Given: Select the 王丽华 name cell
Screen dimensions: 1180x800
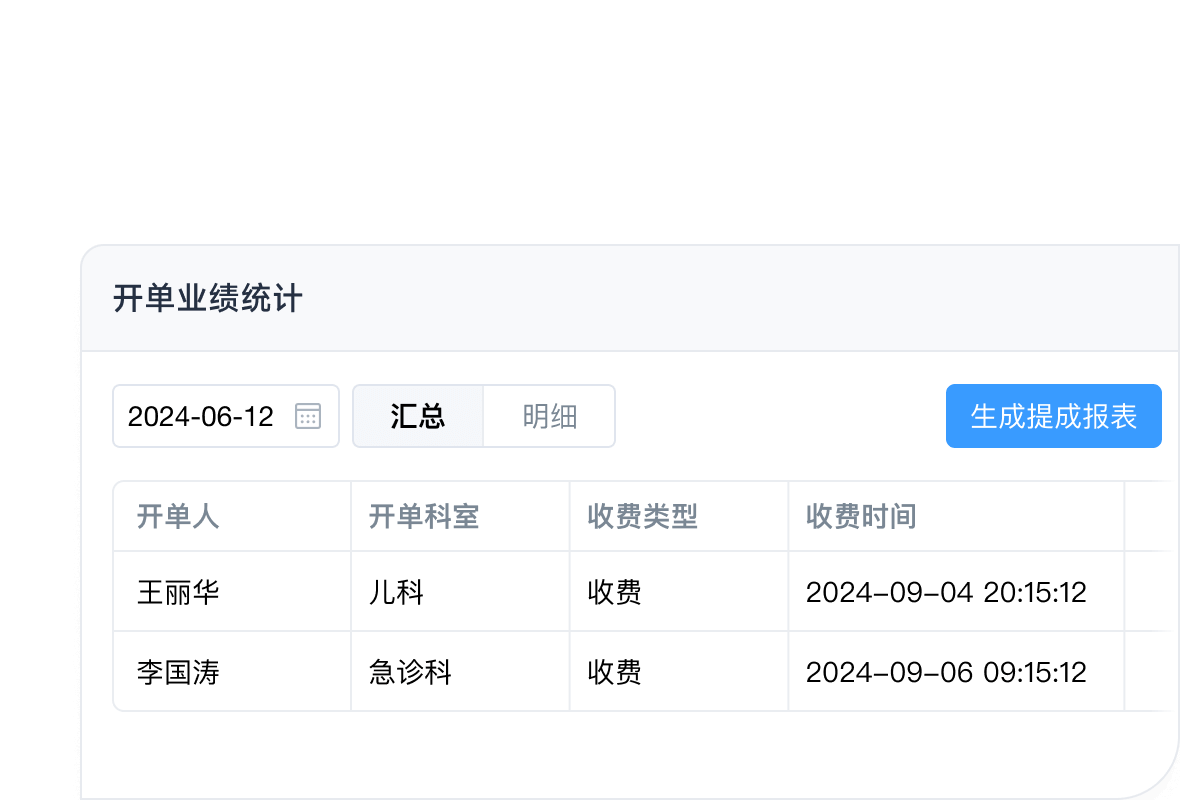Looking at the screenshot, I should pos(178,592).
